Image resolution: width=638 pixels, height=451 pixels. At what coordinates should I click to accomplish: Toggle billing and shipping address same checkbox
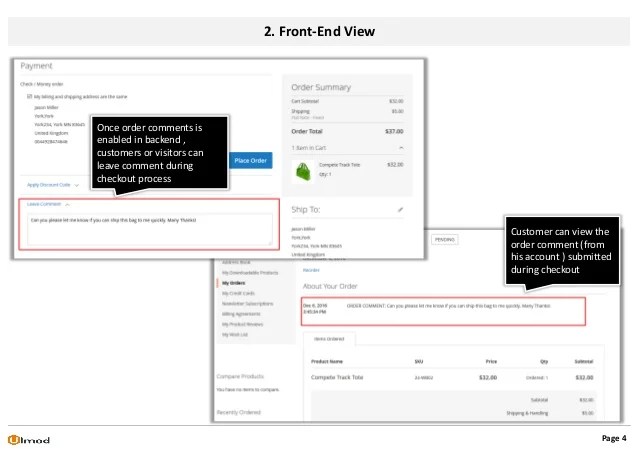[29, 96]
